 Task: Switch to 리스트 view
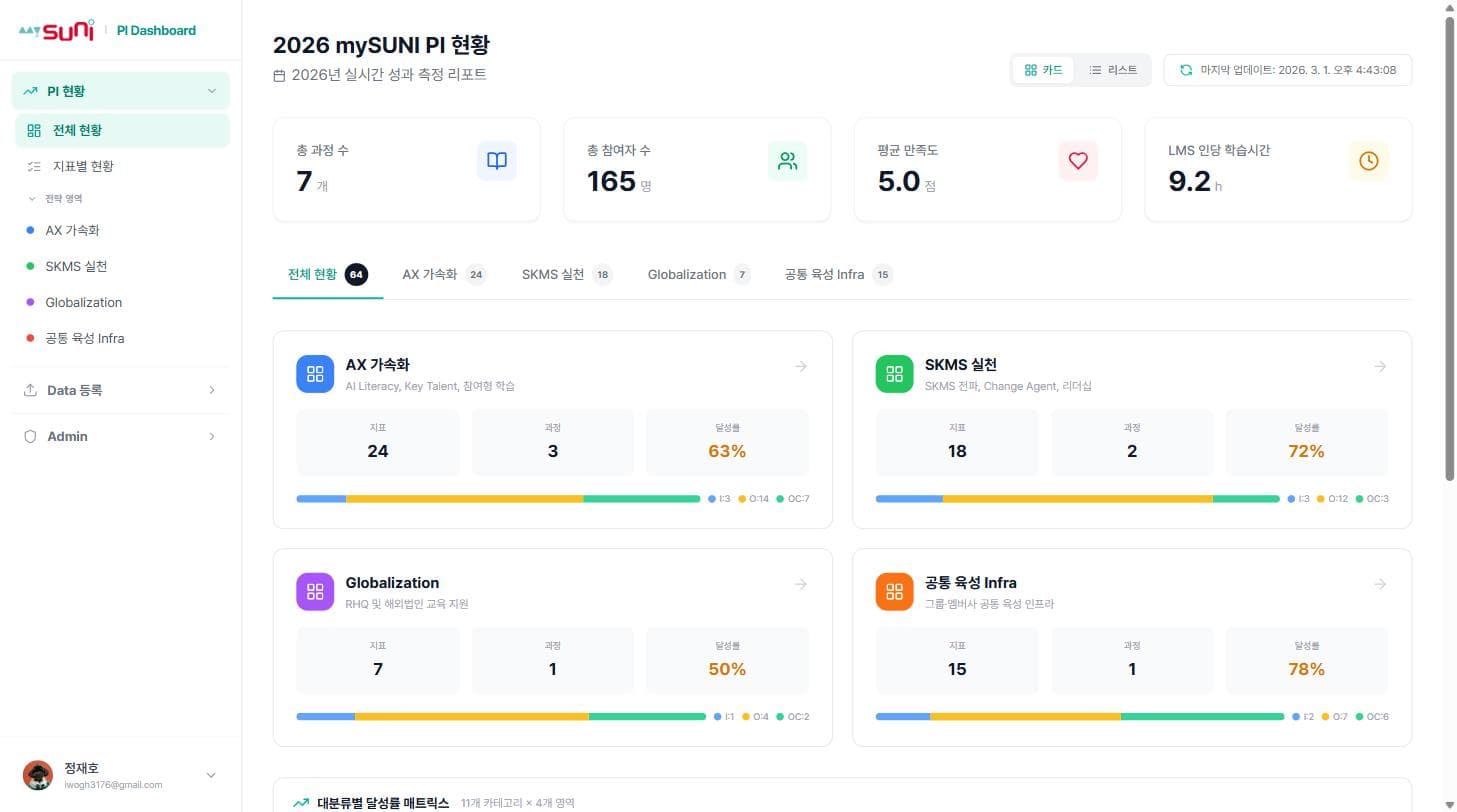pyautogui.click(x=1112, y=70)
